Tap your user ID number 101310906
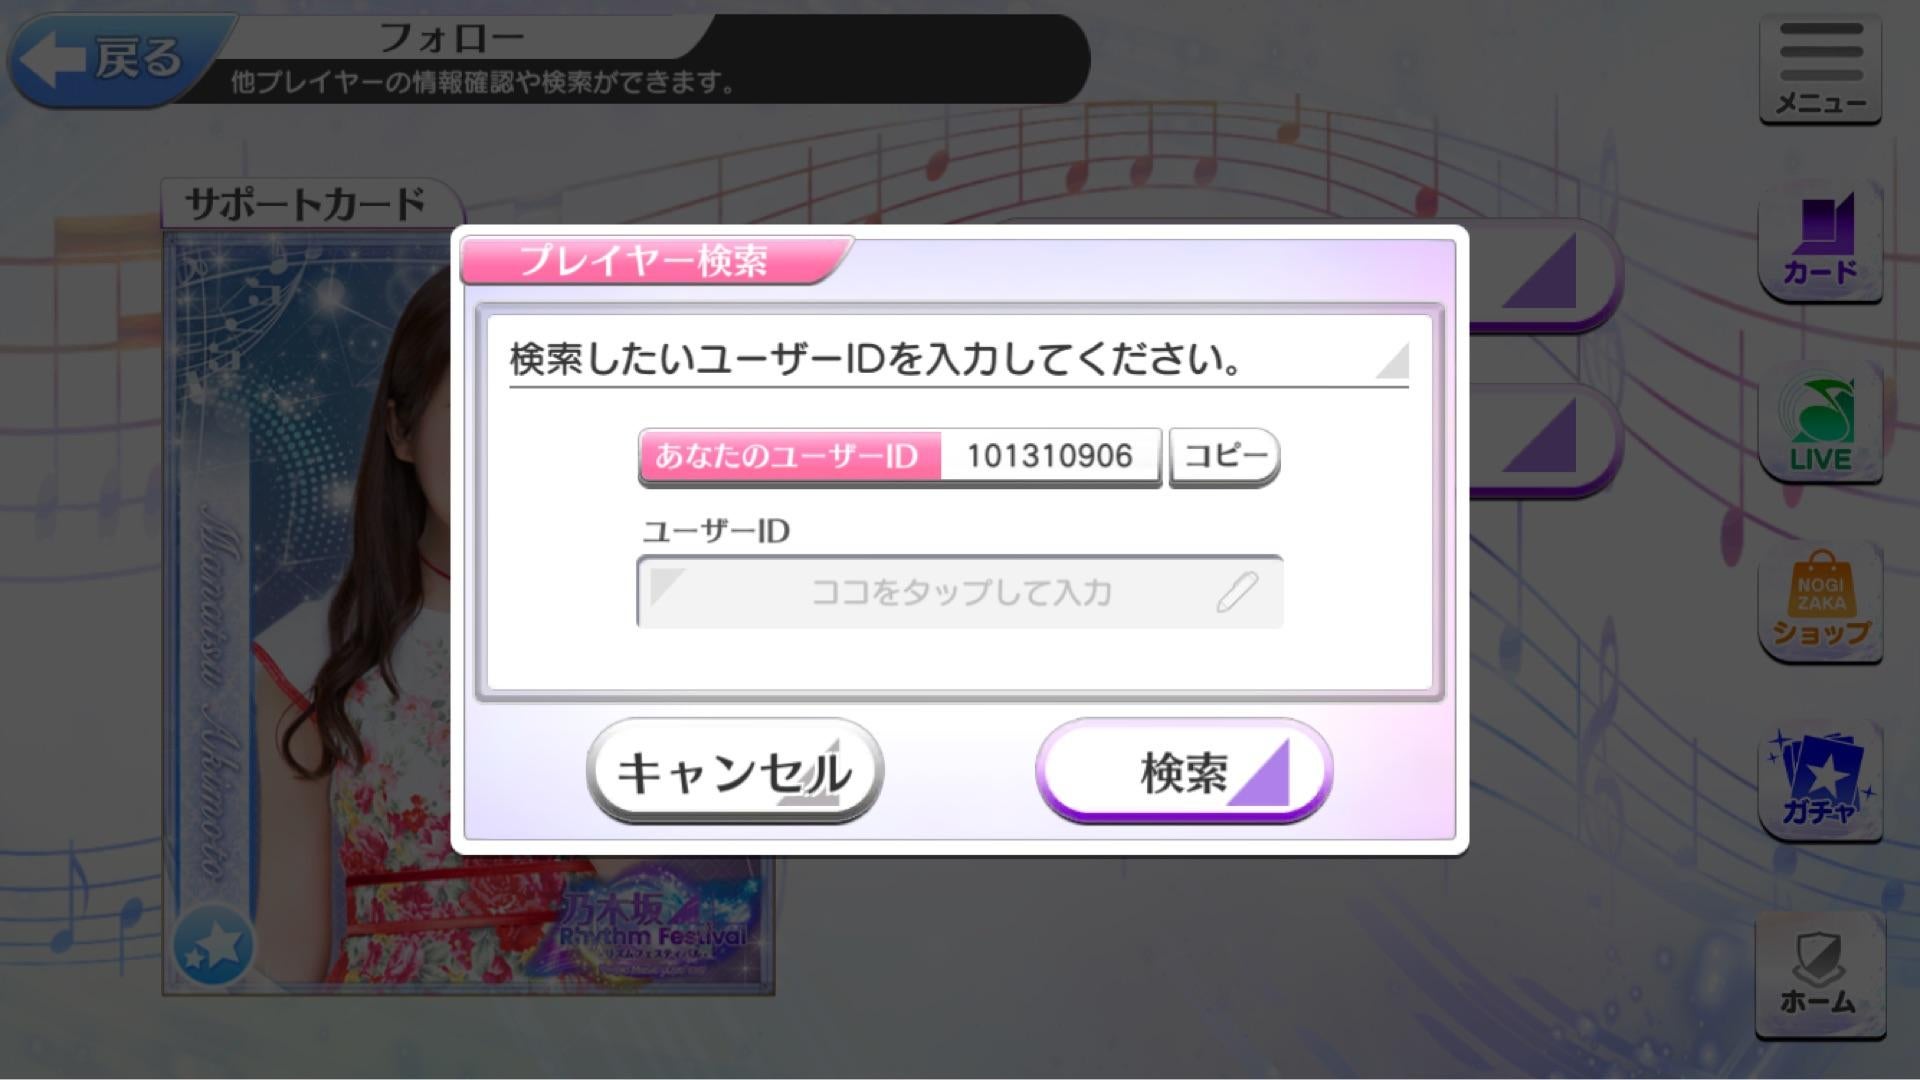 (1050, 456)
